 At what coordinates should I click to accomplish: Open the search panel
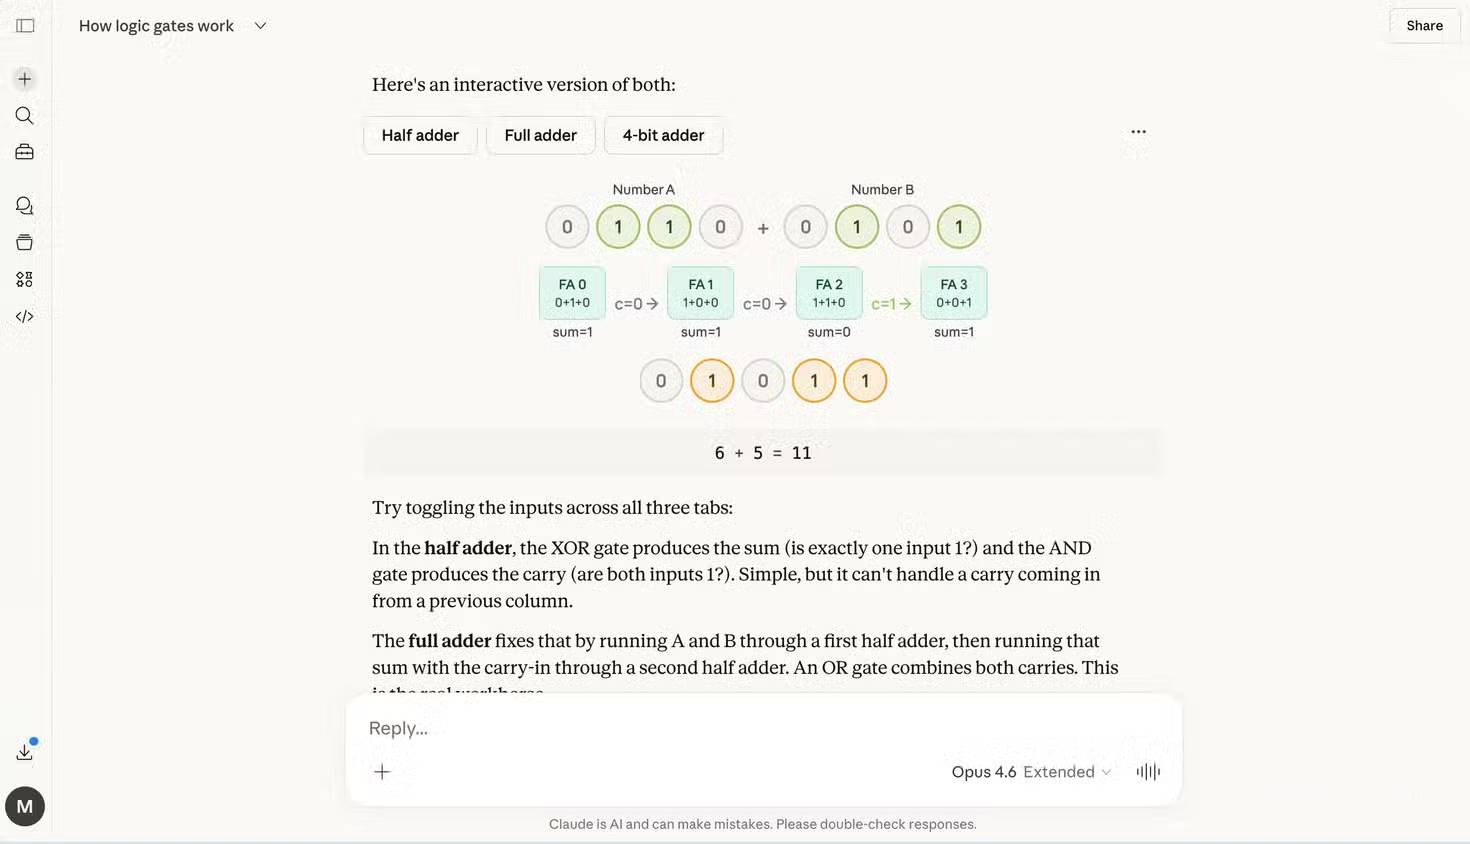click(x=24, y=115)
